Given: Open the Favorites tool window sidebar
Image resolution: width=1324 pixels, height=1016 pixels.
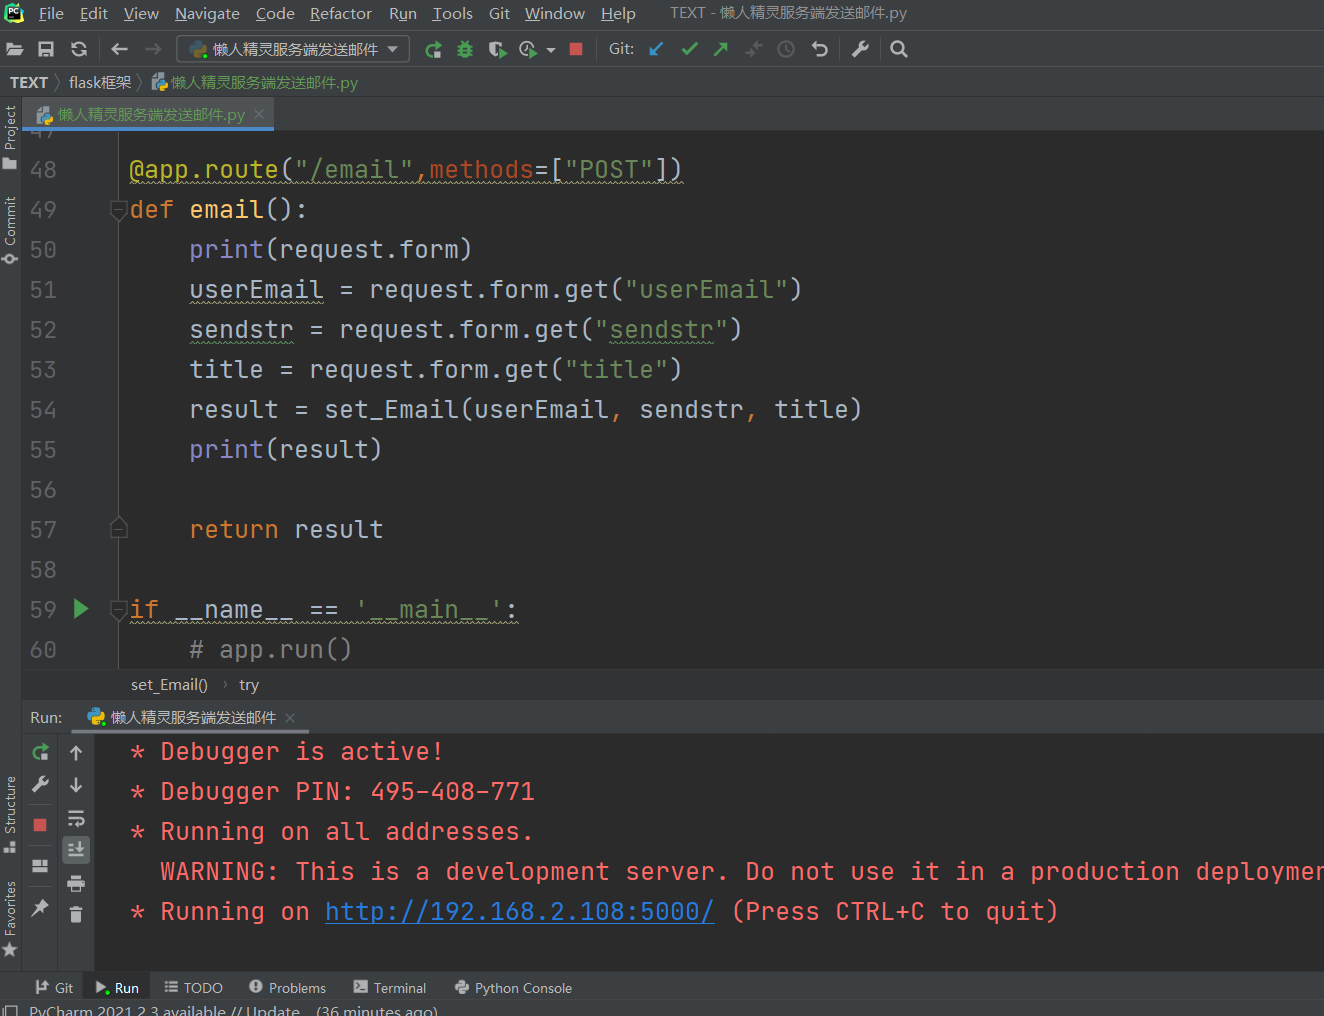Looking at the screenshot, I should 10,918.
